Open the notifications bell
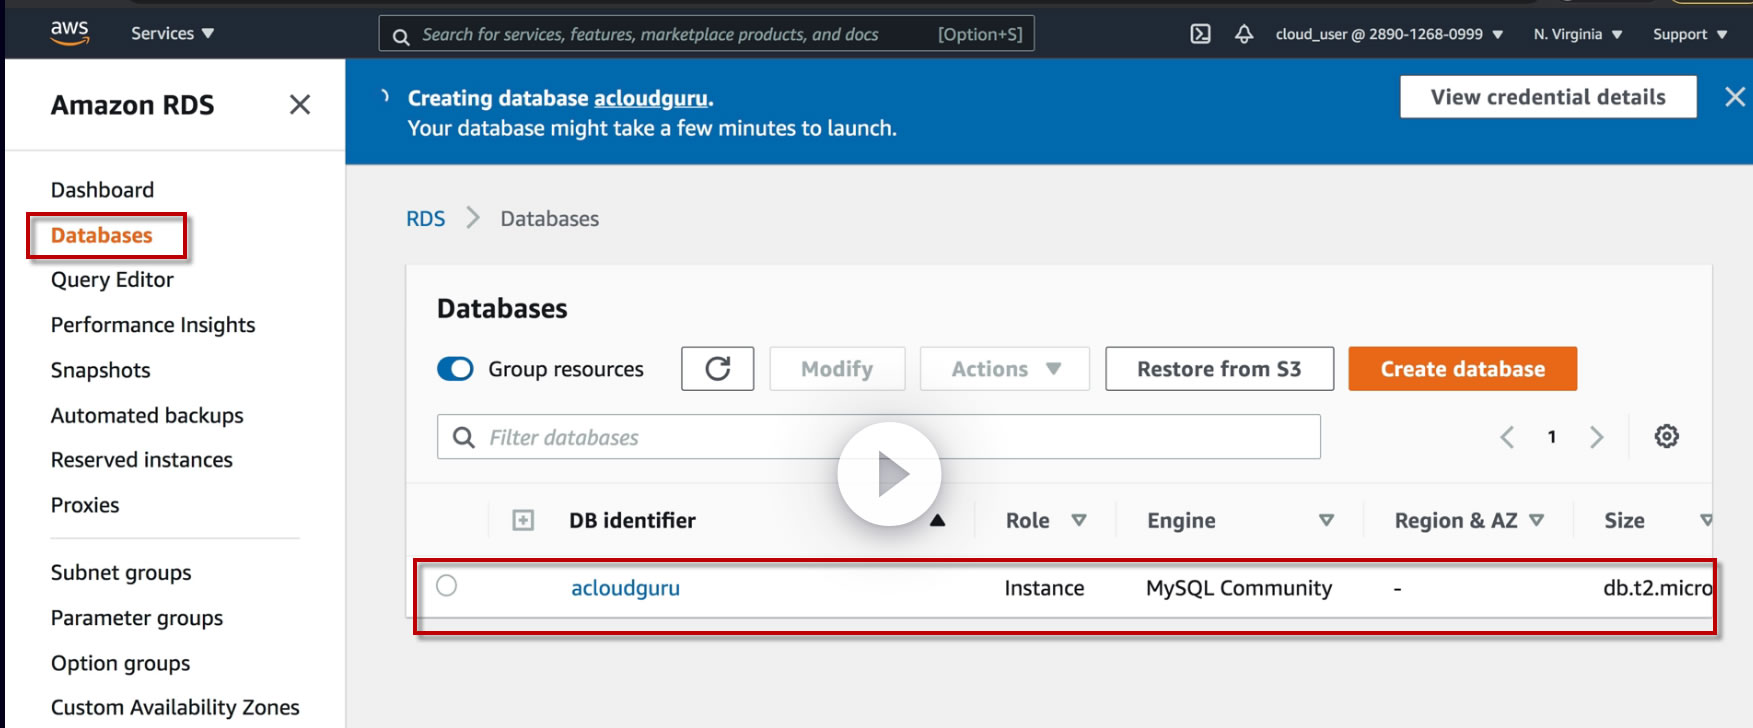 [x=1244, y=34]
